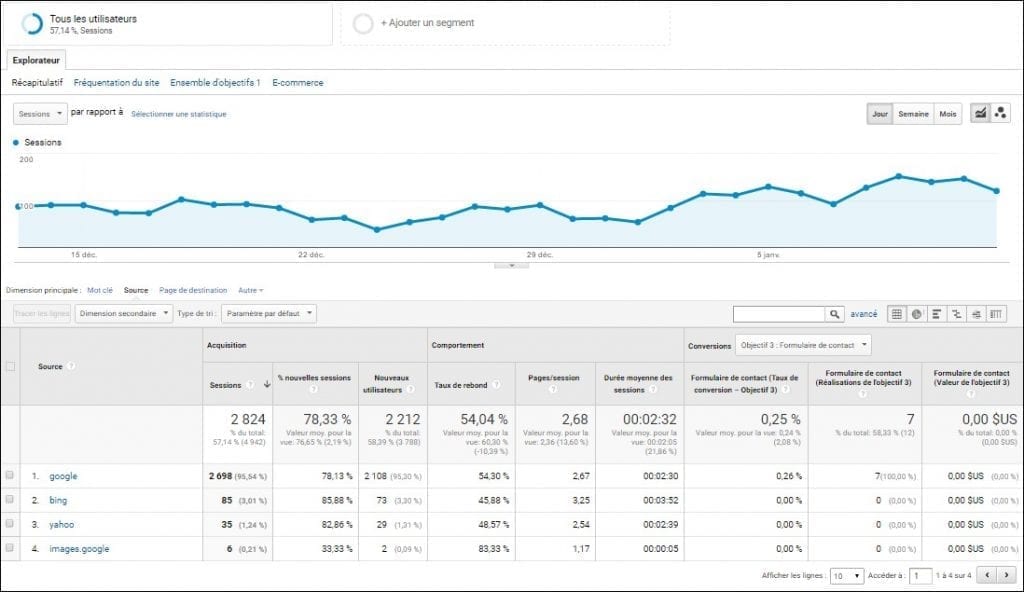Switch to the pie chart percentage view
1024x592 pixels.
(x=917, y=314)
